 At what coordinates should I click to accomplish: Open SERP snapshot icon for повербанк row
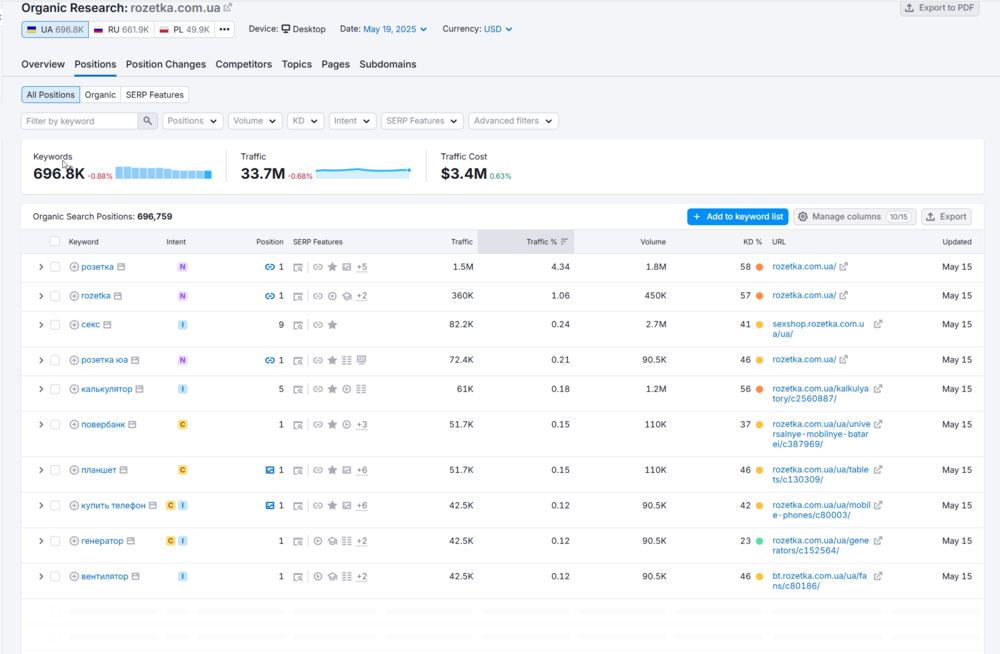pyautogui.click(x=298, y=425)
